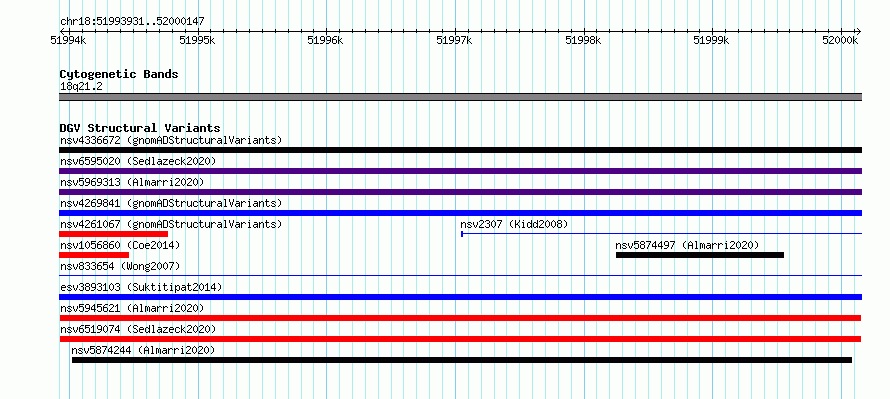Image resolution: width=890 pixels, height=399 pixels.
Task: Select the short red nsv4261067 bar
Action: (114, 234)
